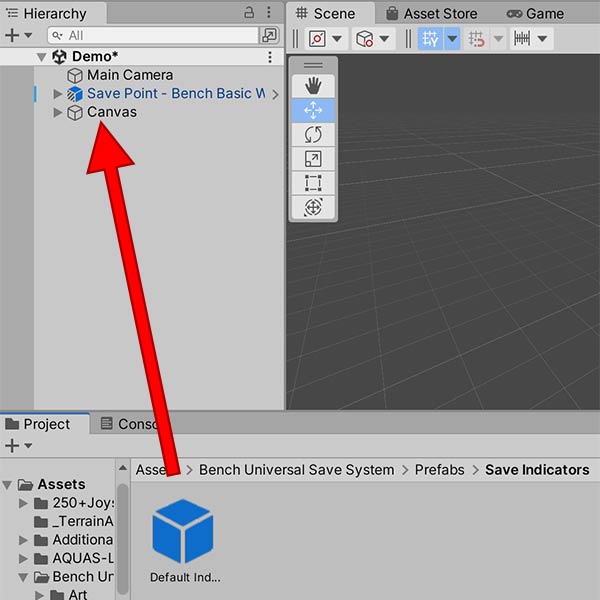Select the combined Transform tool

tap(313, 207)
